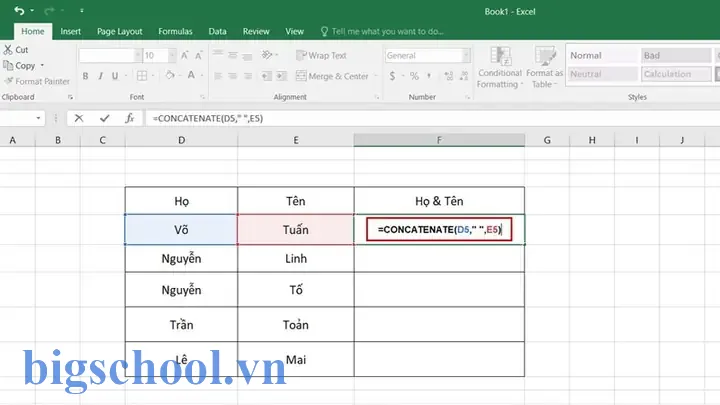Click the Bottom Align icon

pyautogui.click(x=248, y=56)
